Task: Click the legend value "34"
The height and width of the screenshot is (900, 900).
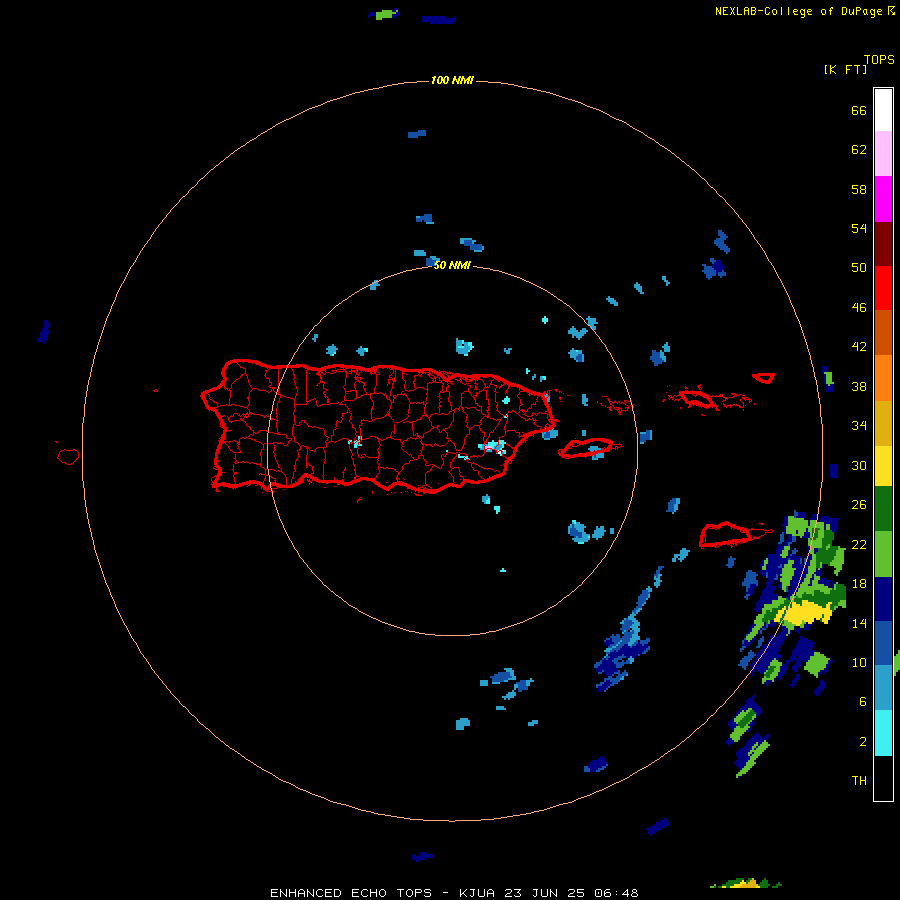Action: tap(859, 426)
